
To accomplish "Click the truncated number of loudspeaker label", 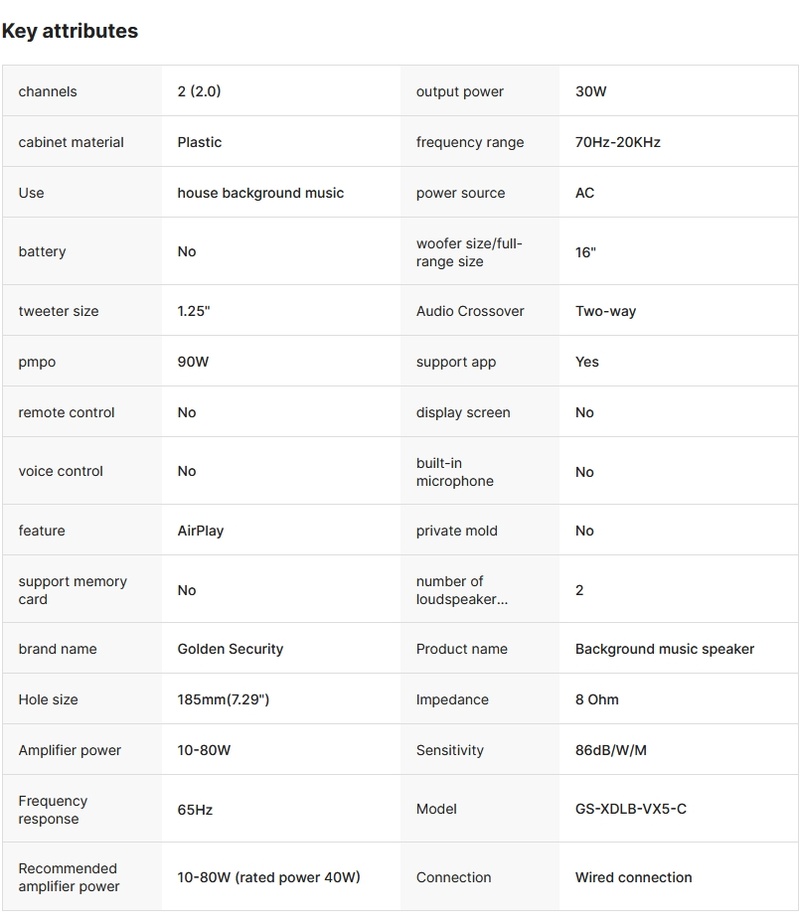I will coord(464,590).
